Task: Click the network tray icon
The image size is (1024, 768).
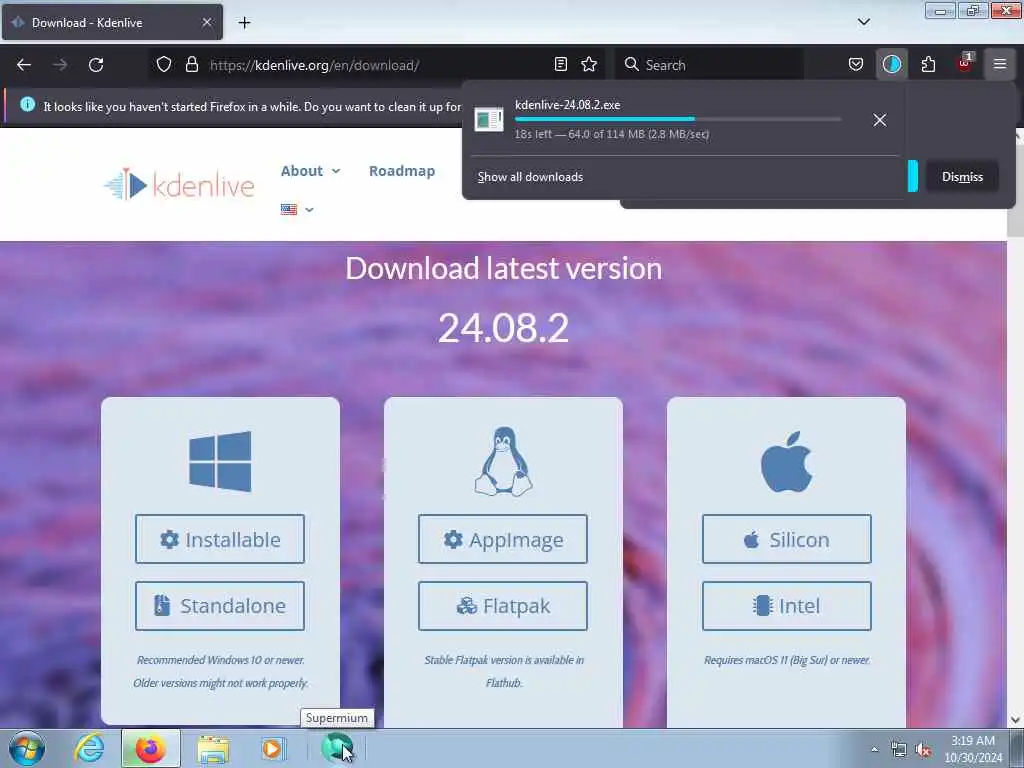Action: pyautogui.click(x=899, y=749)
